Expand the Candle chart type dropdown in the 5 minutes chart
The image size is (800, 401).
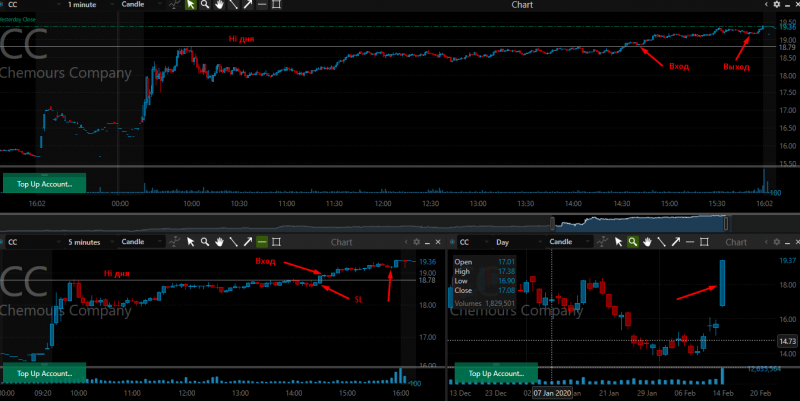tap(142, 242)
